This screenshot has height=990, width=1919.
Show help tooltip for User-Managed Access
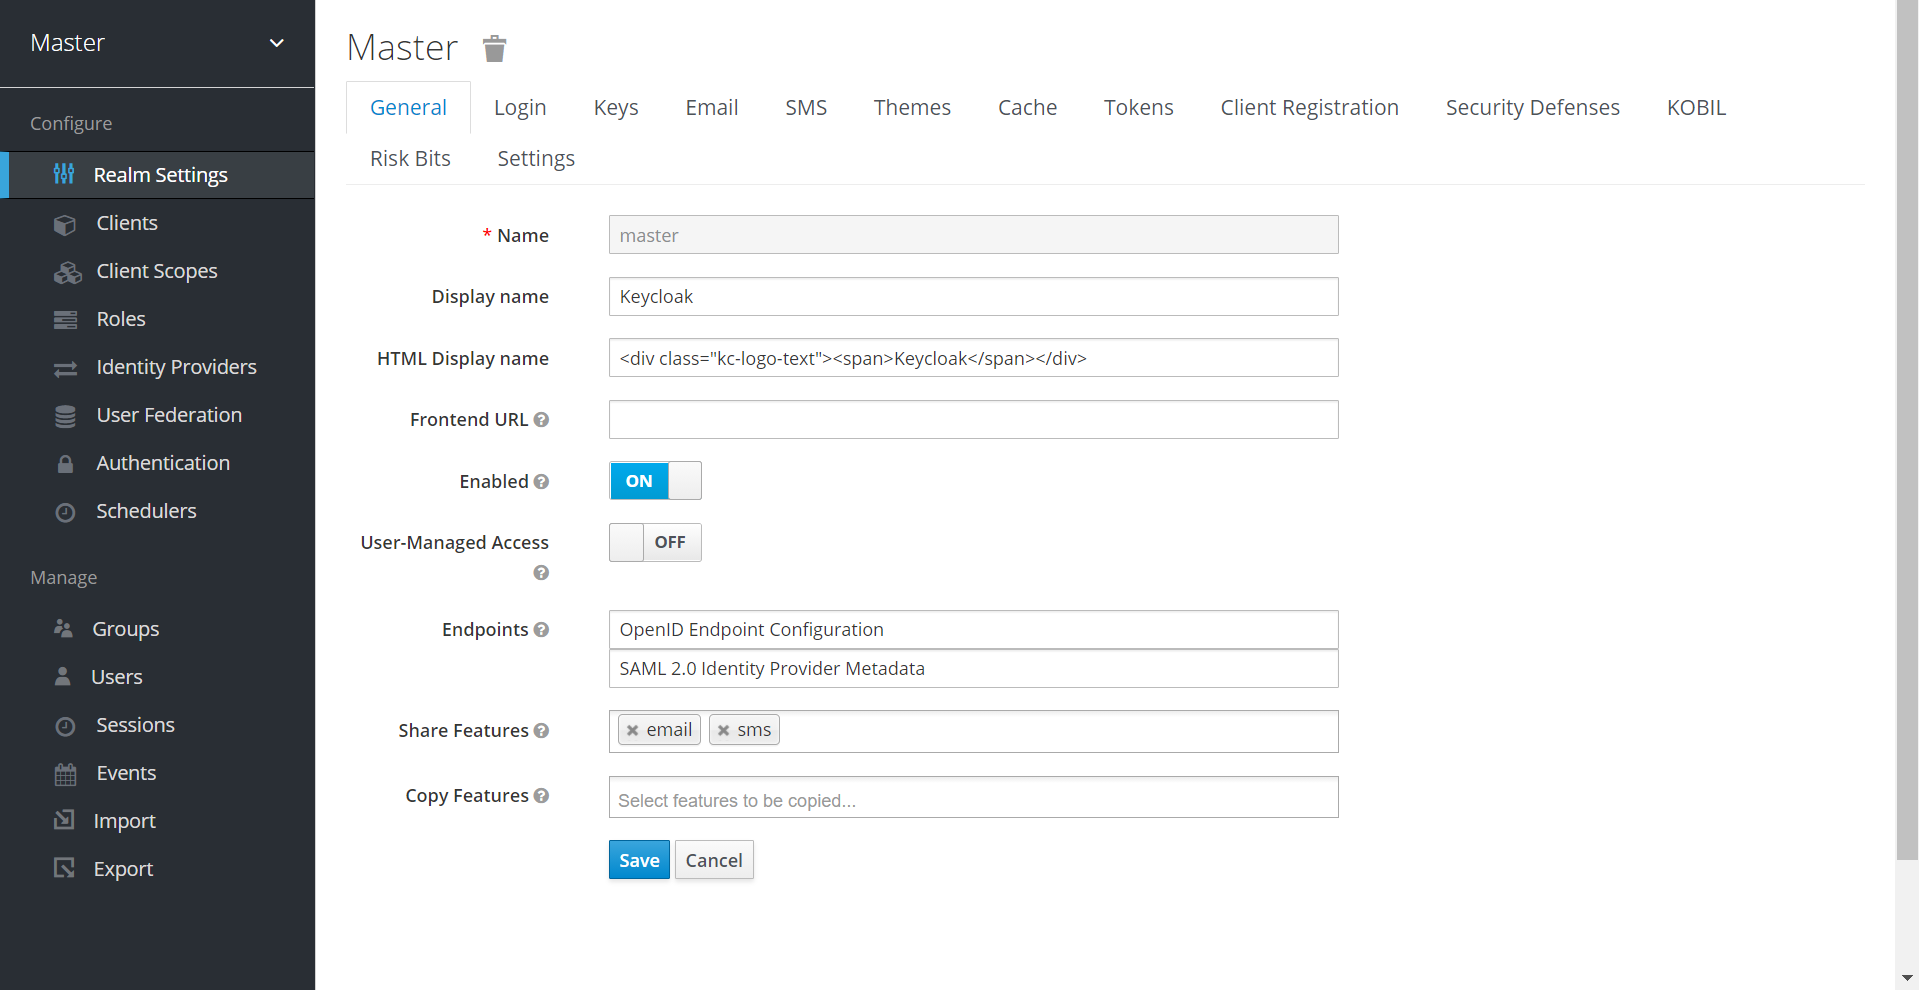[541, 573]
